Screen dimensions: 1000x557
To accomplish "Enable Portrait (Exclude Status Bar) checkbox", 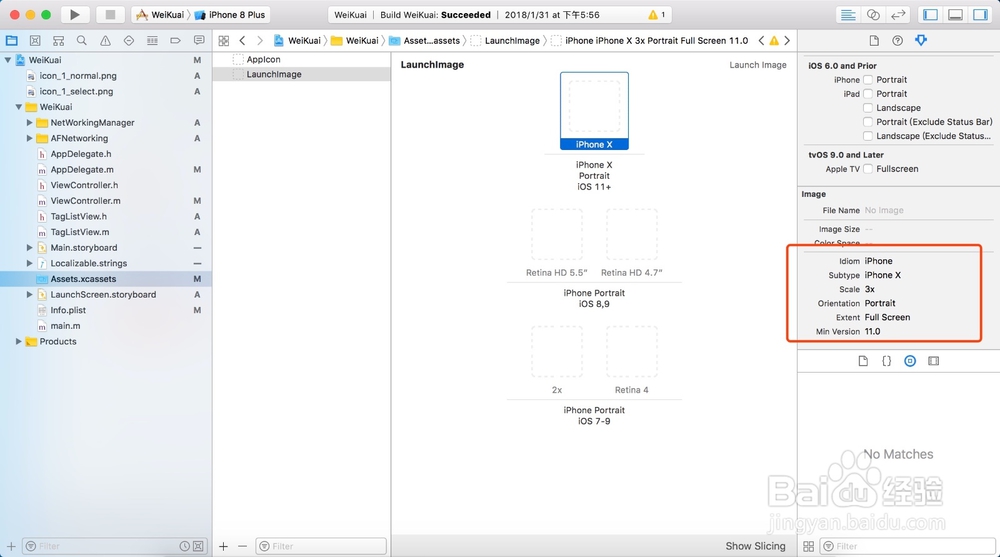I will coord(868,122).
